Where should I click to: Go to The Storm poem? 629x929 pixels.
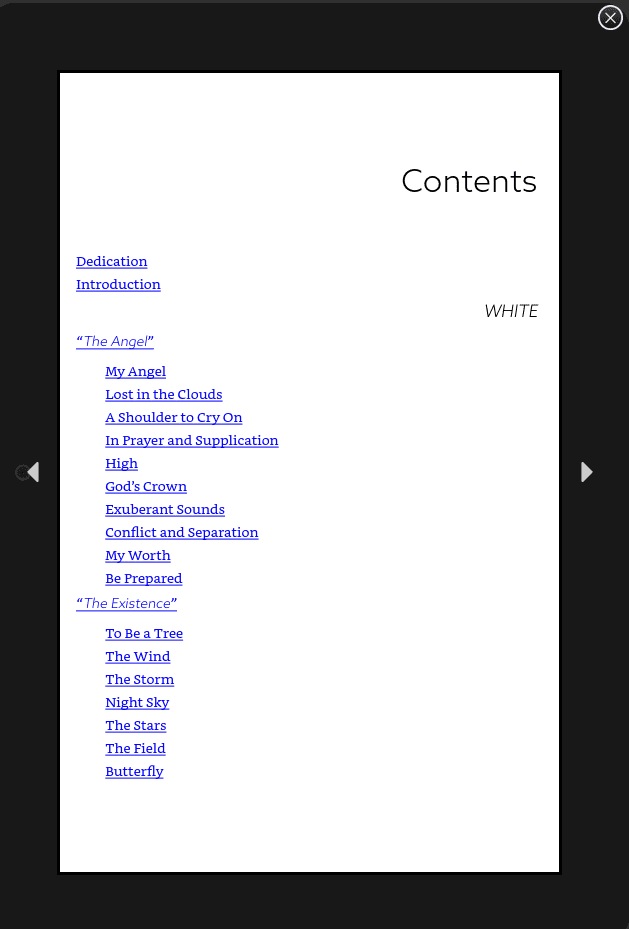coord(140,680)
